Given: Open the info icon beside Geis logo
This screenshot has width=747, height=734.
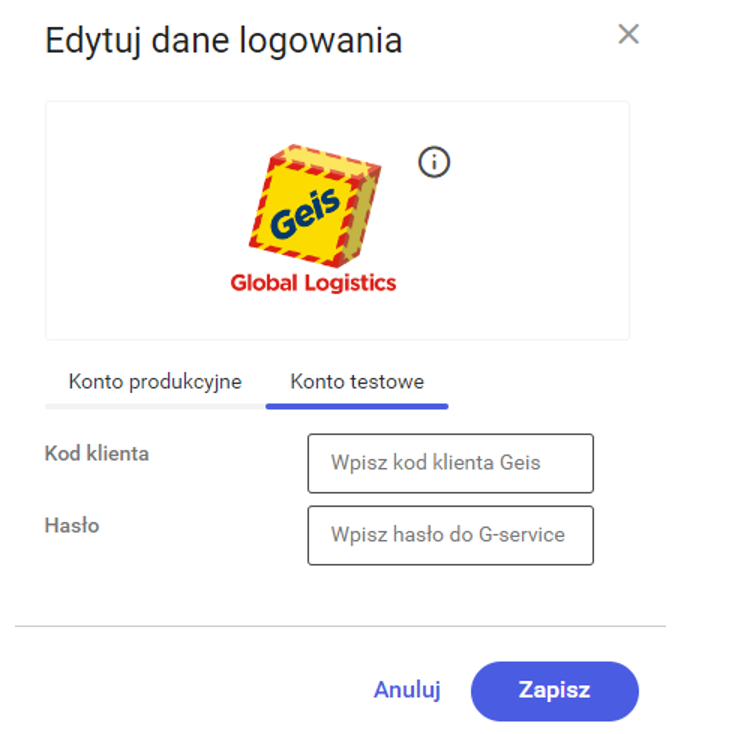Looking at the screenshot, I should click(434, 162).
